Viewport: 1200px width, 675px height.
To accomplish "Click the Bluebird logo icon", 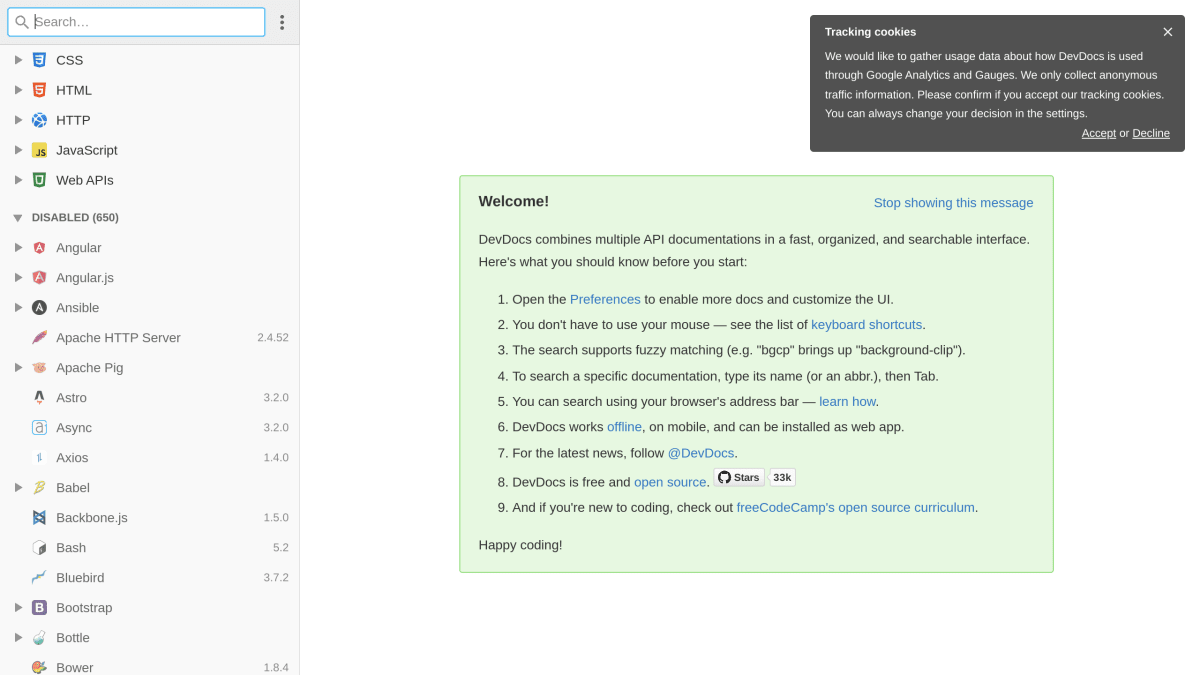I will [39, 578].
